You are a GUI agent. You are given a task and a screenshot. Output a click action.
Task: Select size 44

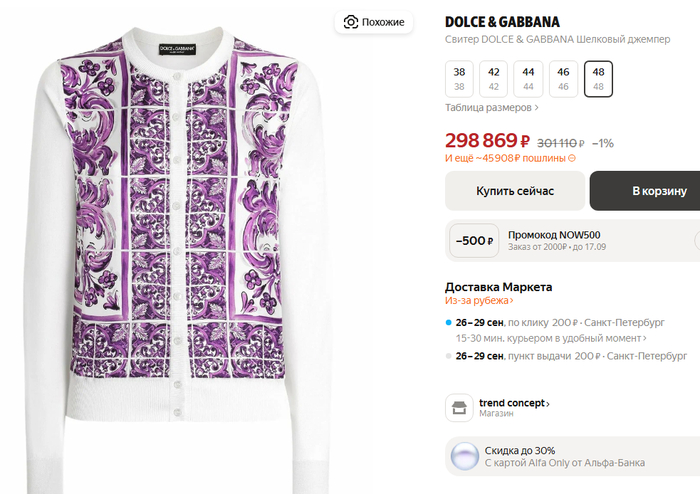coord(528,79)
